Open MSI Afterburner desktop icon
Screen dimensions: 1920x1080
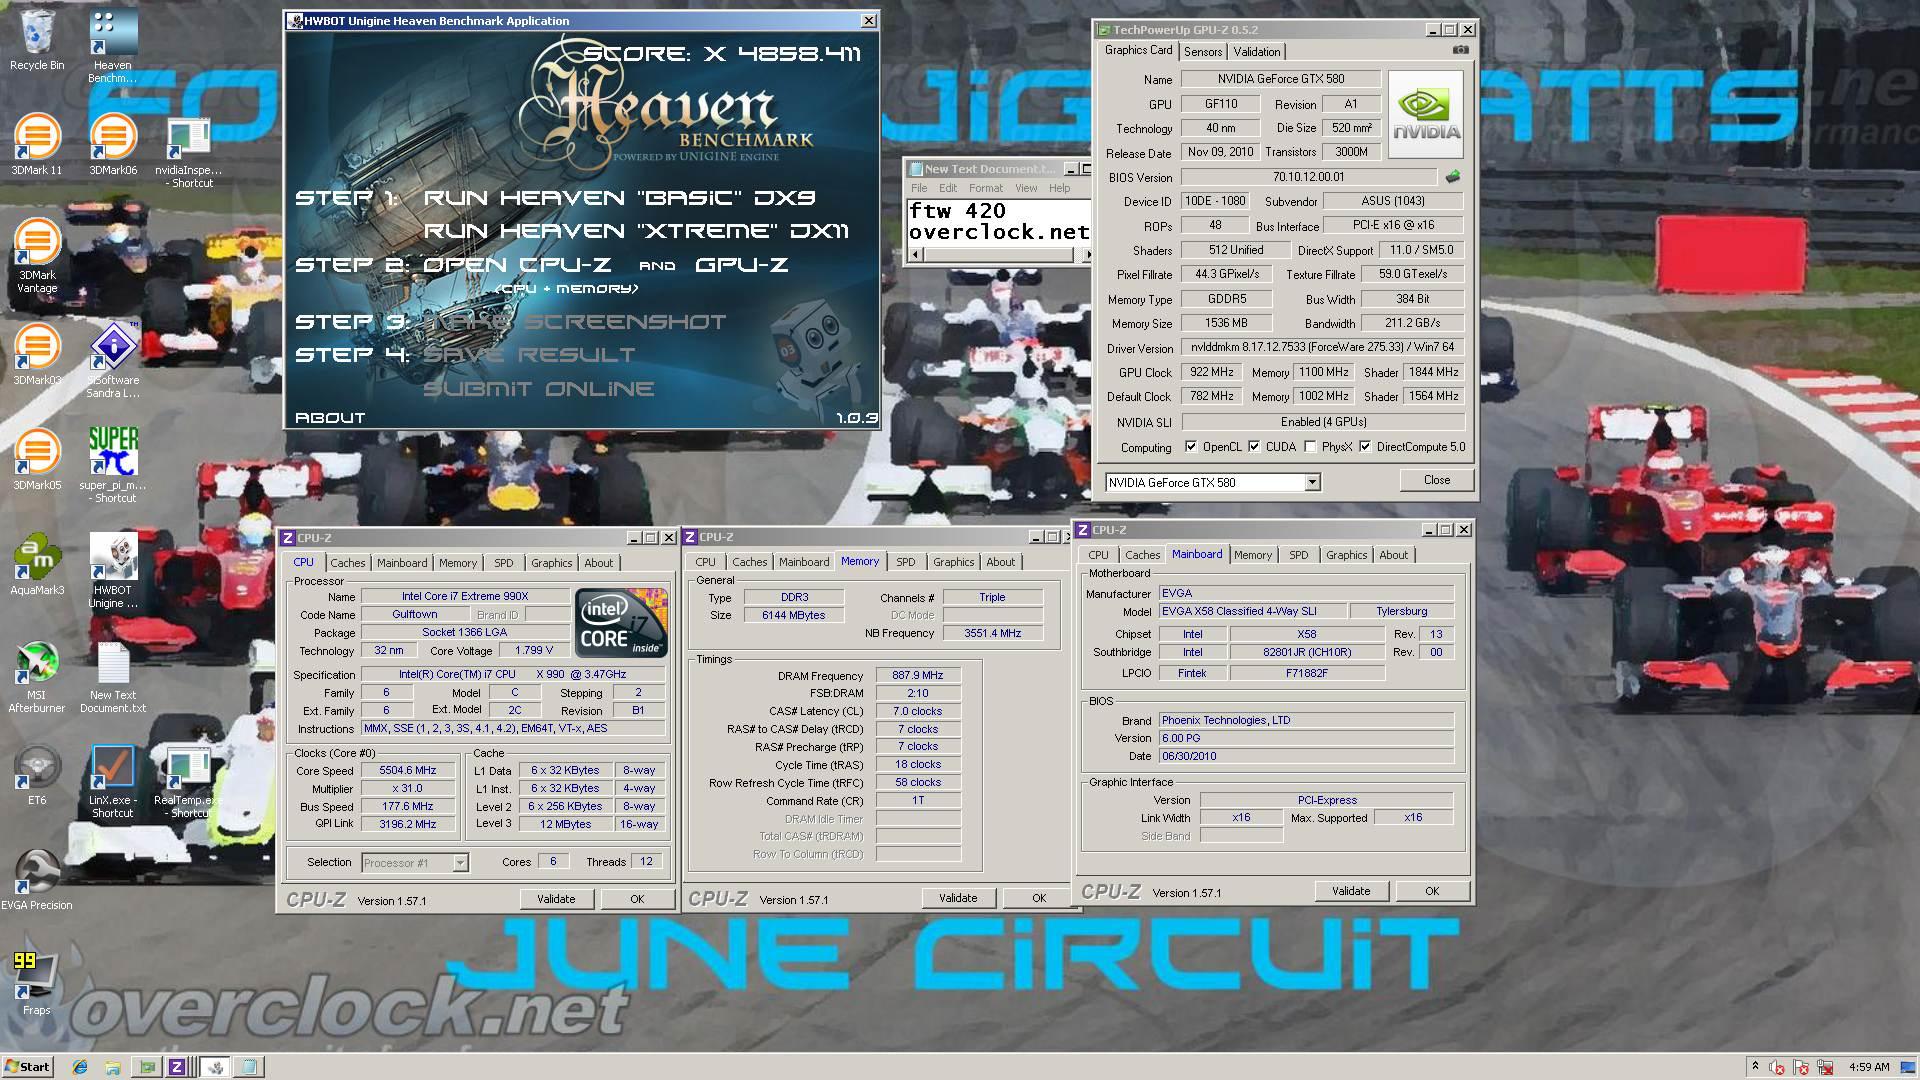(37, 677)
